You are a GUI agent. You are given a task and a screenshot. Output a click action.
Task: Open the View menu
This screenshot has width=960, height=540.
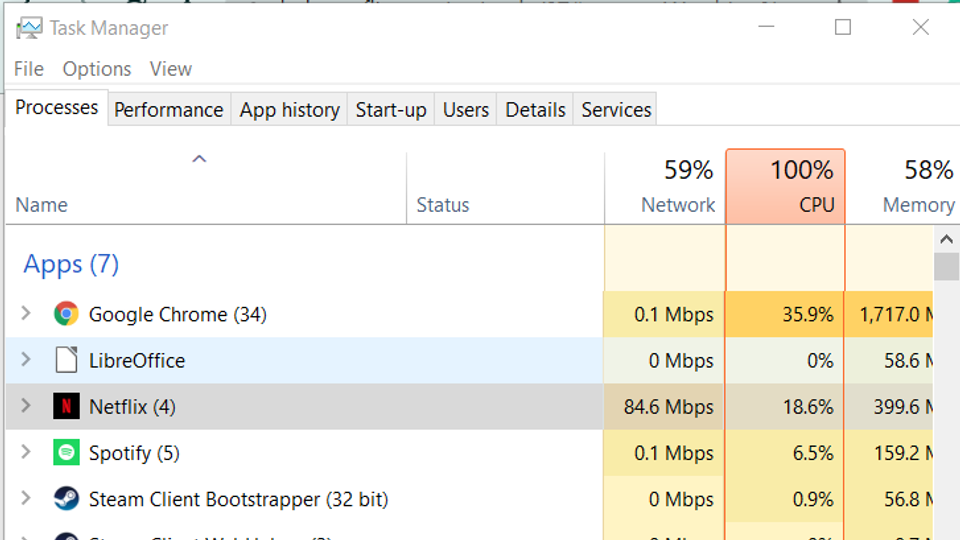pyautogui.click(x=171, y=69)
